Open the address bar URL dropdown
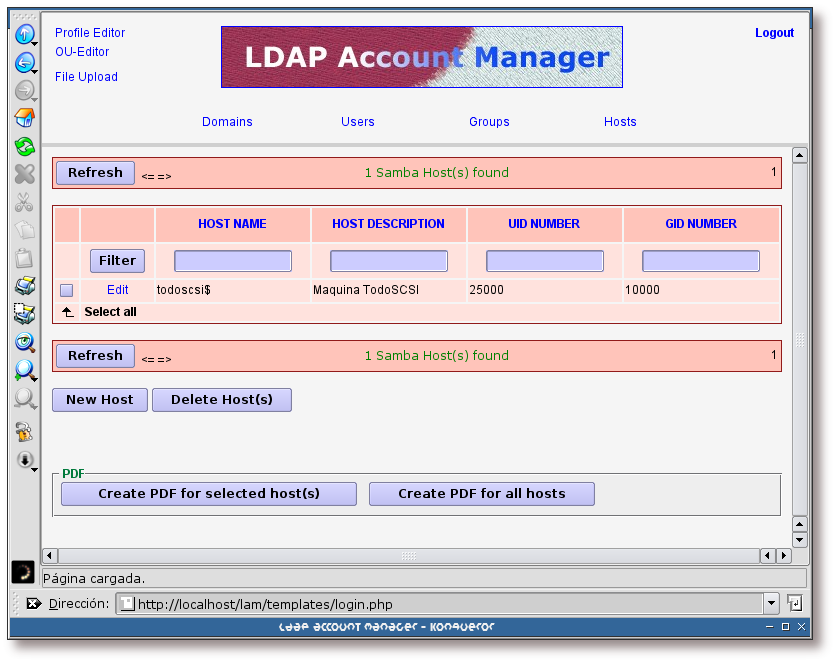 tap(771, 603)
